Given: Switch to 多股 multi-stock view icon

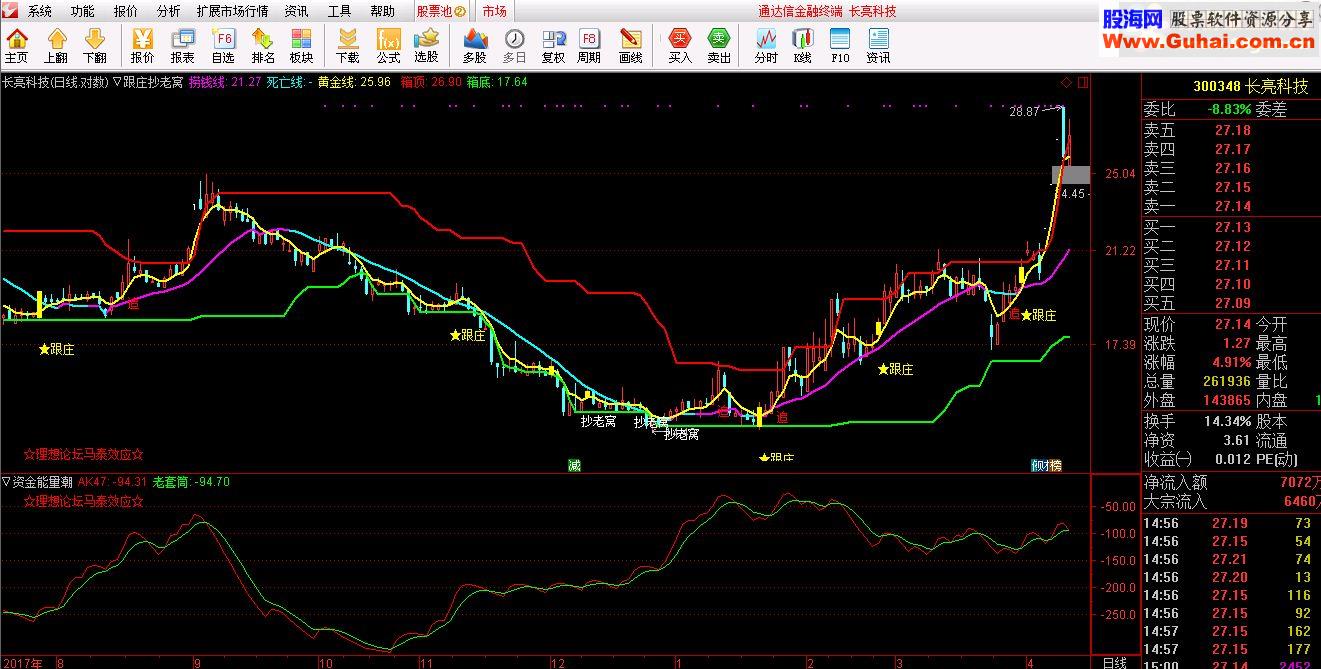Looking at the screenshot, I should [475, 45].
